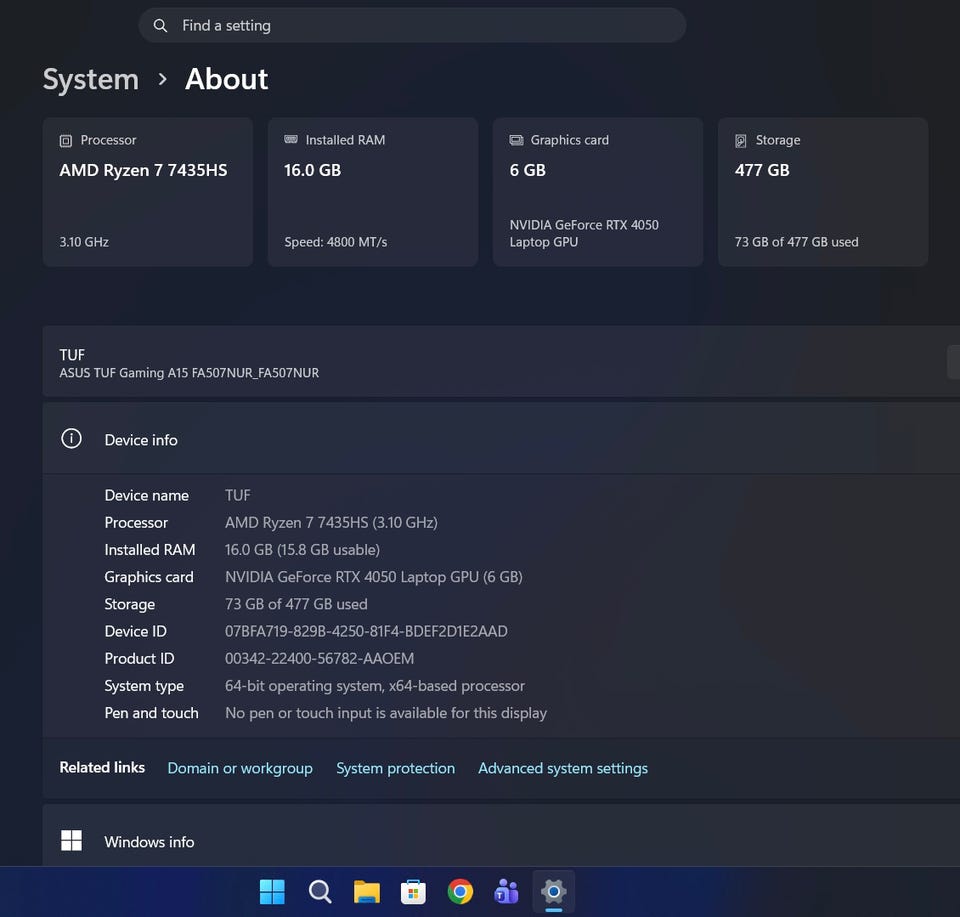The image size is (960, 917).
Task: Click the Graphics card icon on card
Action: 516,140
